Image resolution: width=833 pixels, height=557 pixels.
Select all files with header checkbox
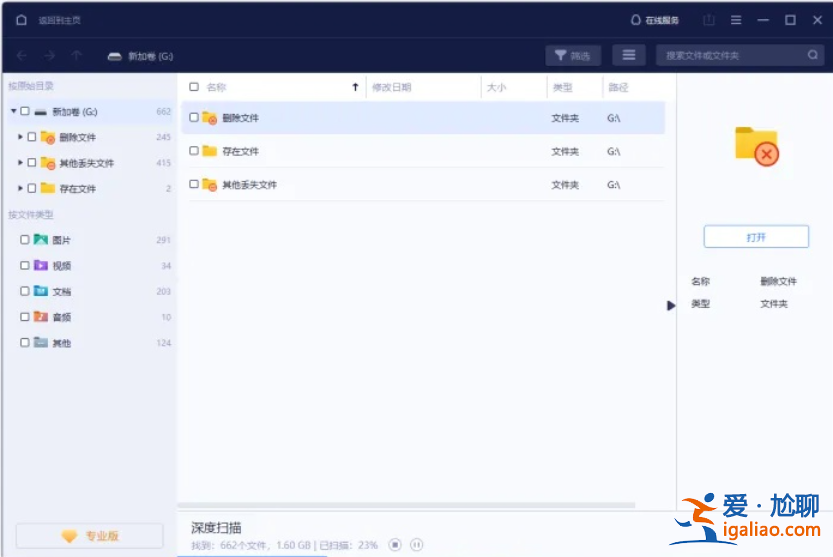[x=194, y=87]
